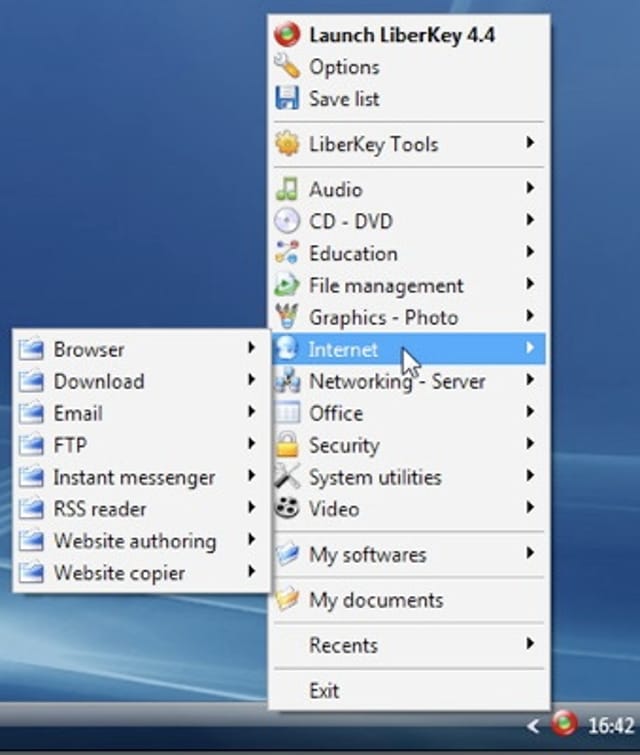Open the Networking - Server menu entry

tap(409, 381)
